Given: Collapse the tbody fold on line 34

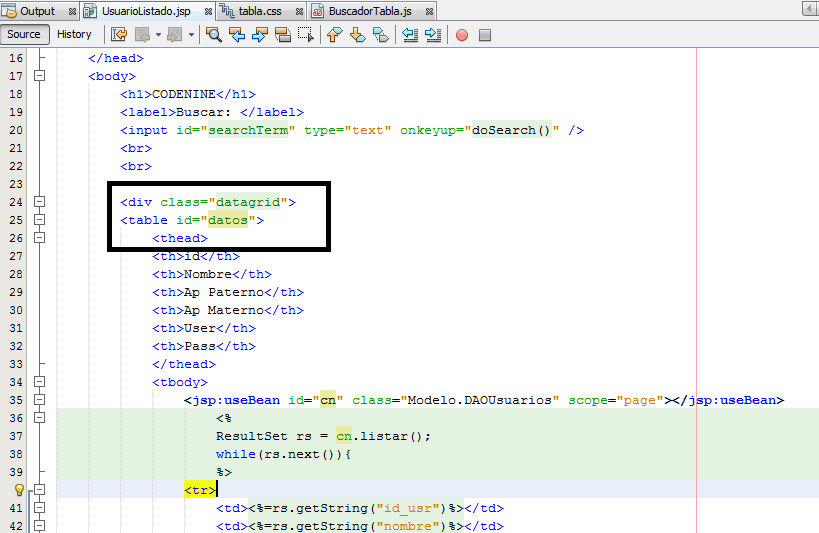Looking at the screenshot, I should (39, 381).
